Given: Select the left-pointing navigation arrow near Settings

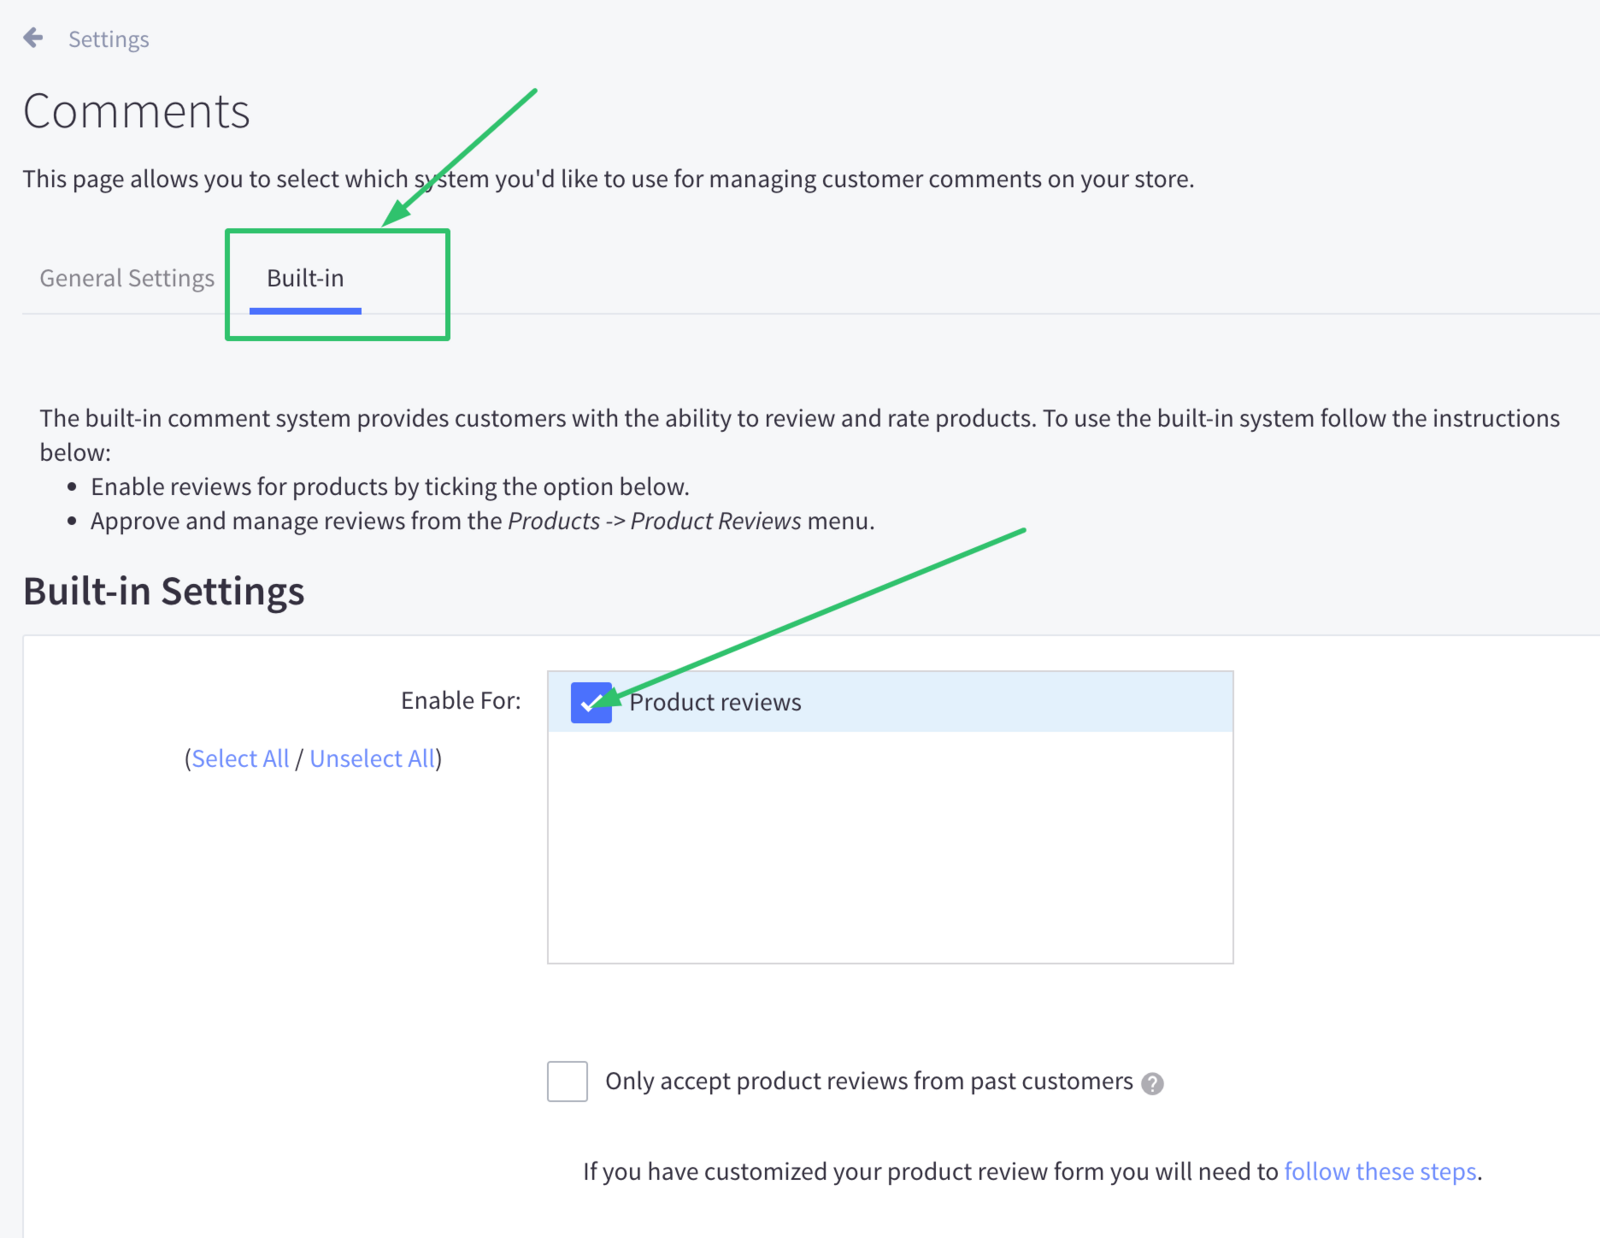Looking at the screenshot, I should (33, 37).
